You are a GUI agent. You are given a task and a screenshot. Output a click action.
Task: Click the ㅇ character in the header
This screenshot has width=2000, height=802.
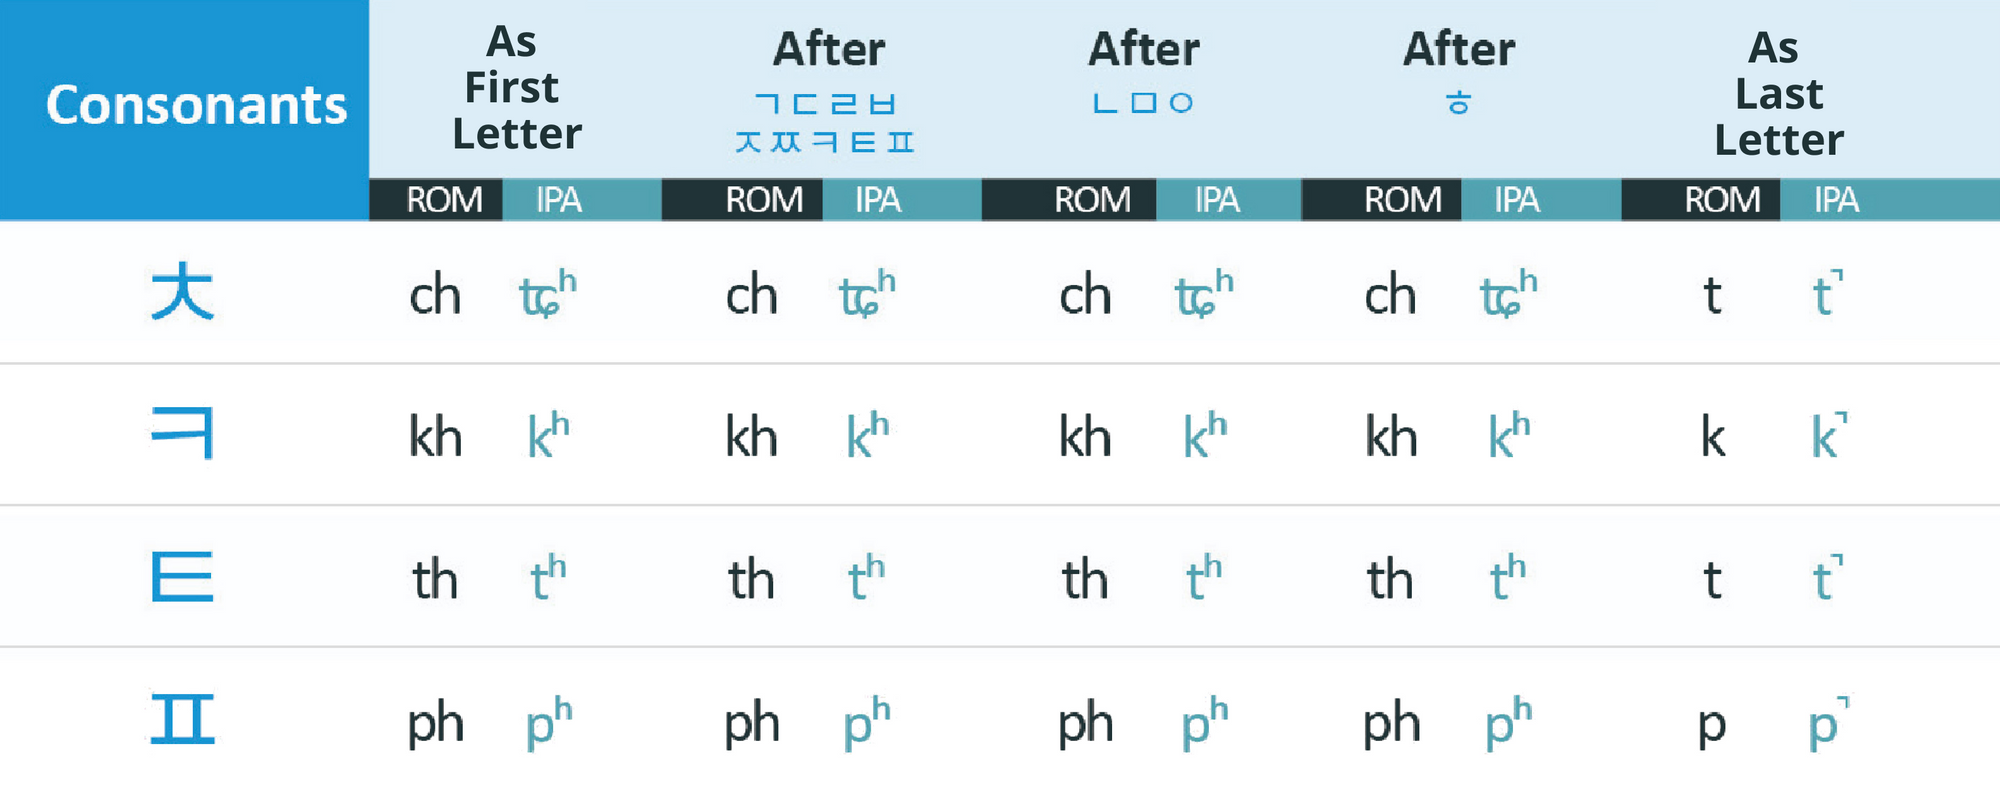tap(1181, 103)
